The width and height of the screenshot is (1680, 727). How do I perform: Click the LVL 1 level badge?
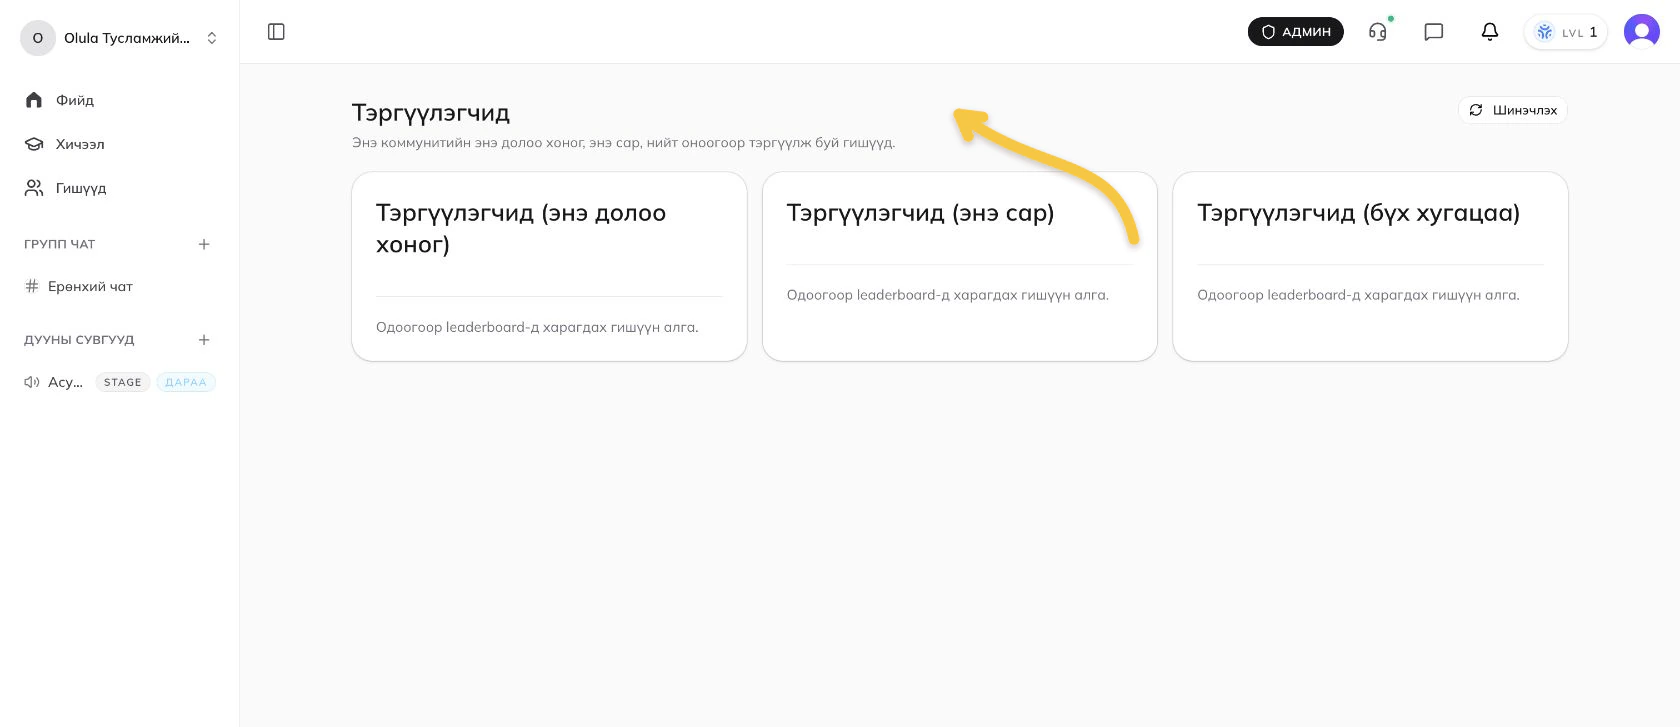point(1566,32)
